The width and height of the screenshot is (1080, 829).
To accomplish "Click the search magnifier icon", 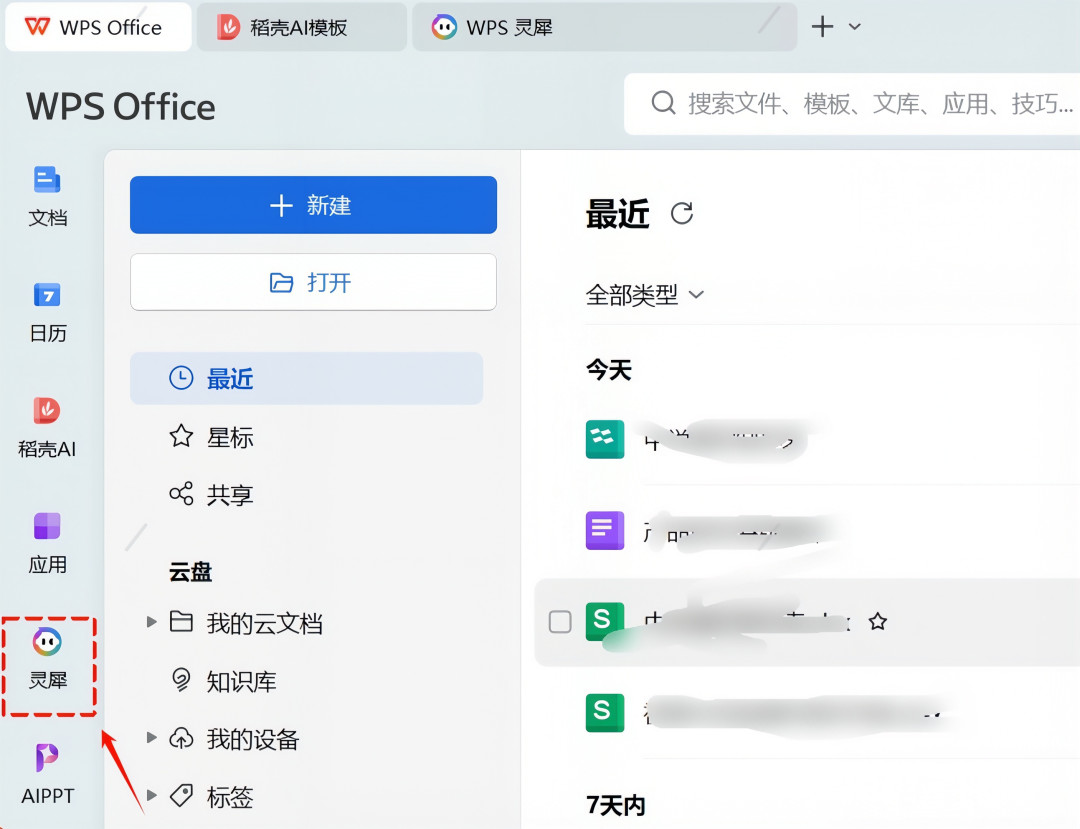I will (x=663, y=103).
